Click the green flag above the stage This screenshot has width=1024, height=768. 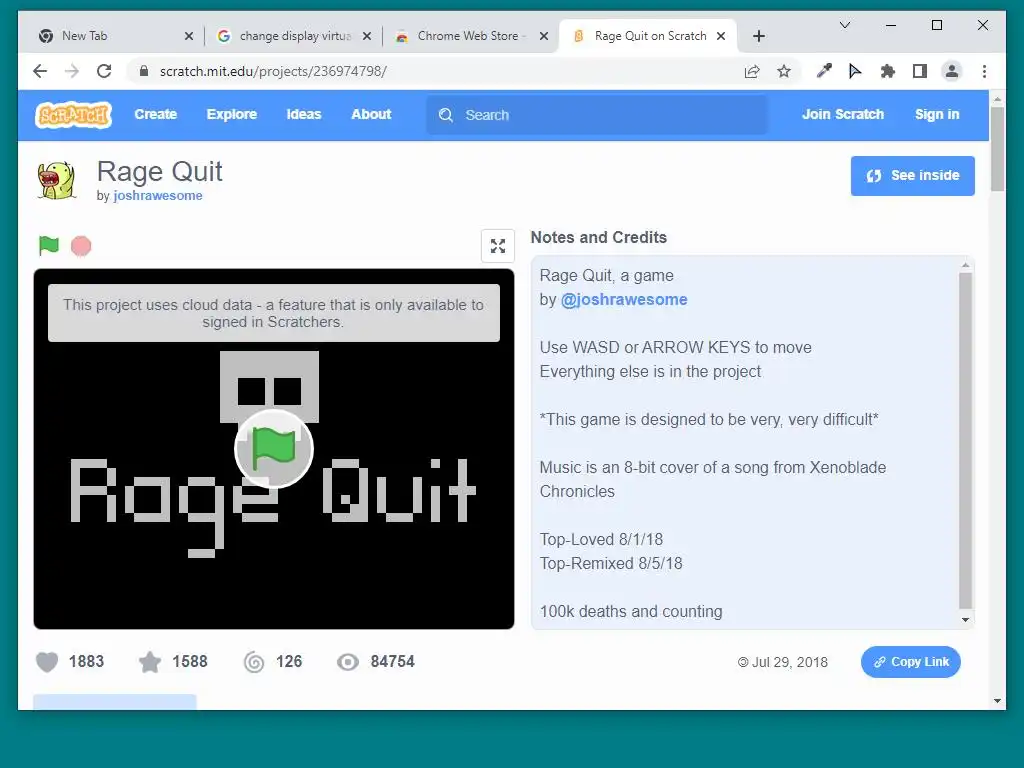pyautogui.click(x=49, y=246)
